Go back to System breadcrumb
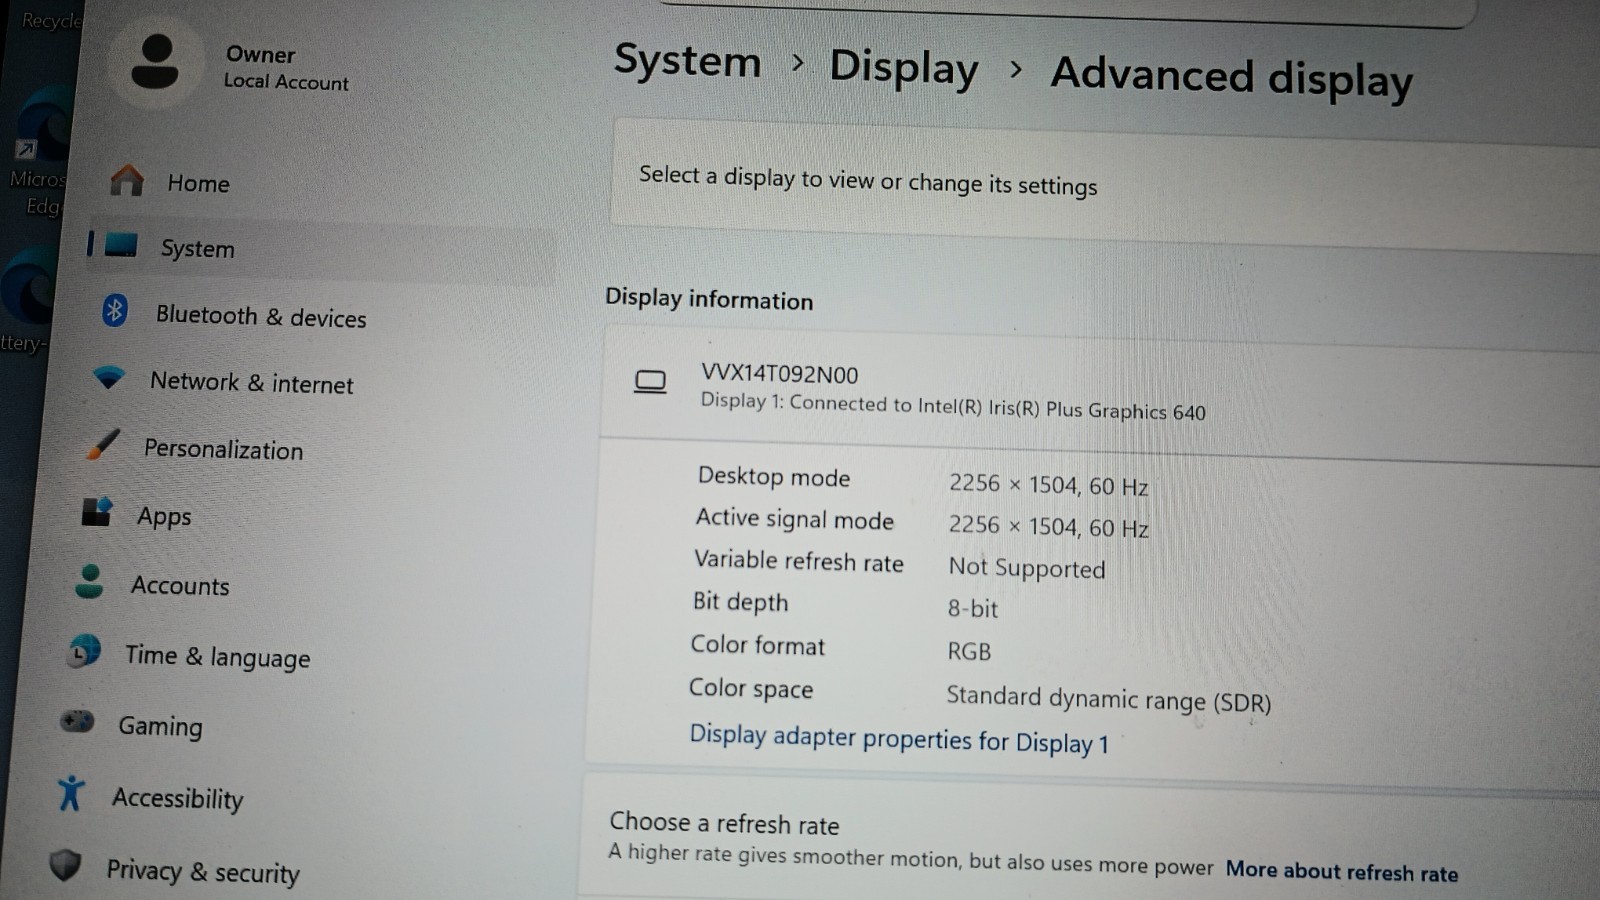The width and height of the screenshot is (1600, 900). (687, 61)
